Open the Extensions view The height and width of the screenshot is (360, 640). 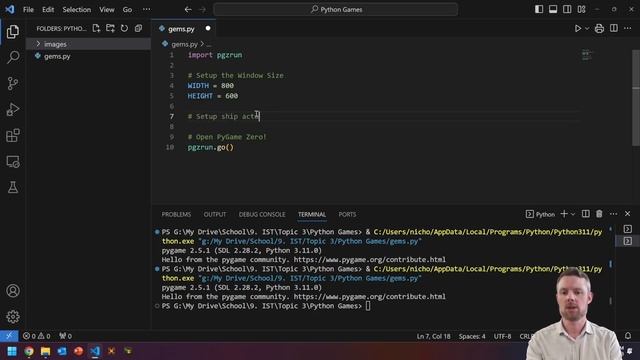(x=13, y=136)
